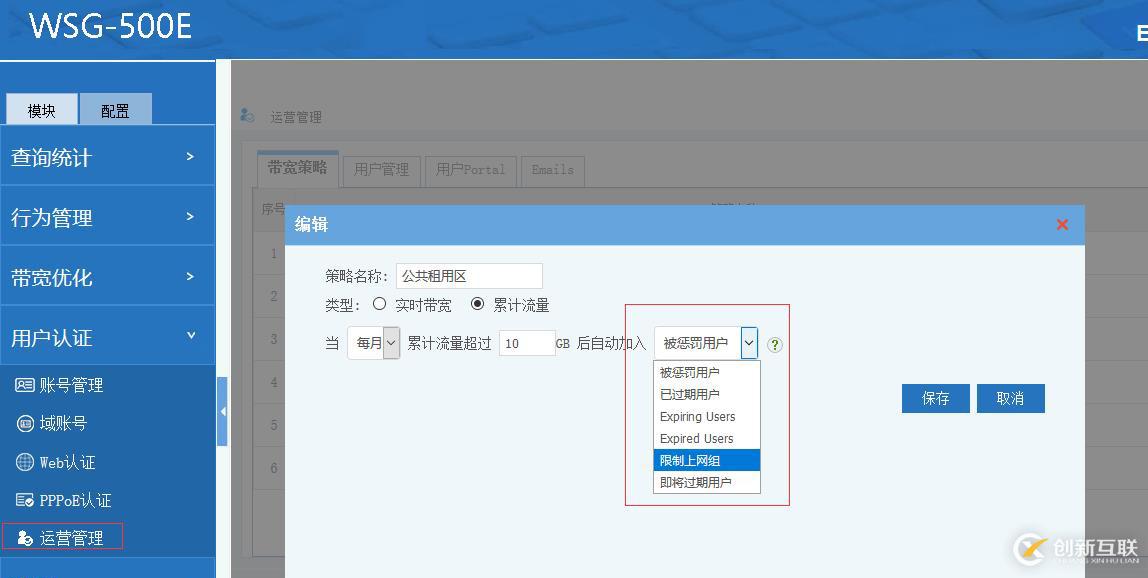Viewport: 1148px width, 578px height.
Task: Choose Expiring Users from the dropdown list
Action: coord(707,416)
